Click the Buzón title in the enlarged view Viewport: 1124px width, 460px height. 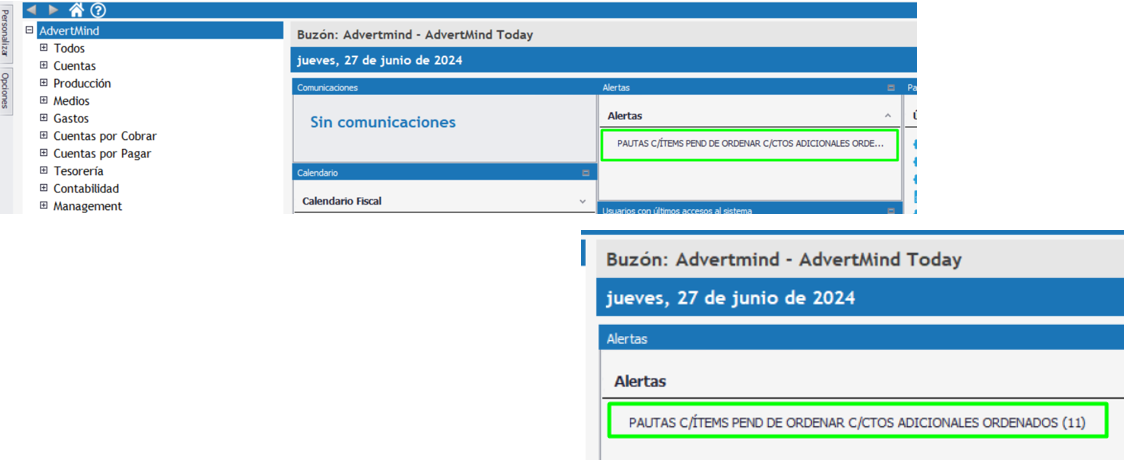pyautogui.click(x=784, y=259)
